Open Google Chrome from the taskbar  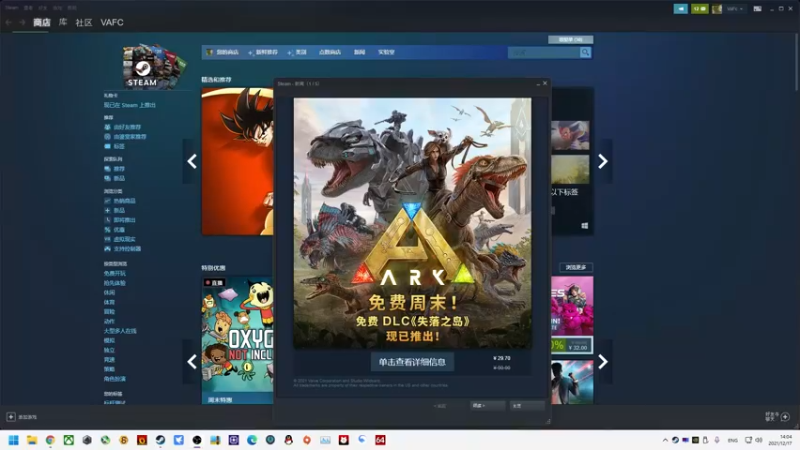click(50, 440)
